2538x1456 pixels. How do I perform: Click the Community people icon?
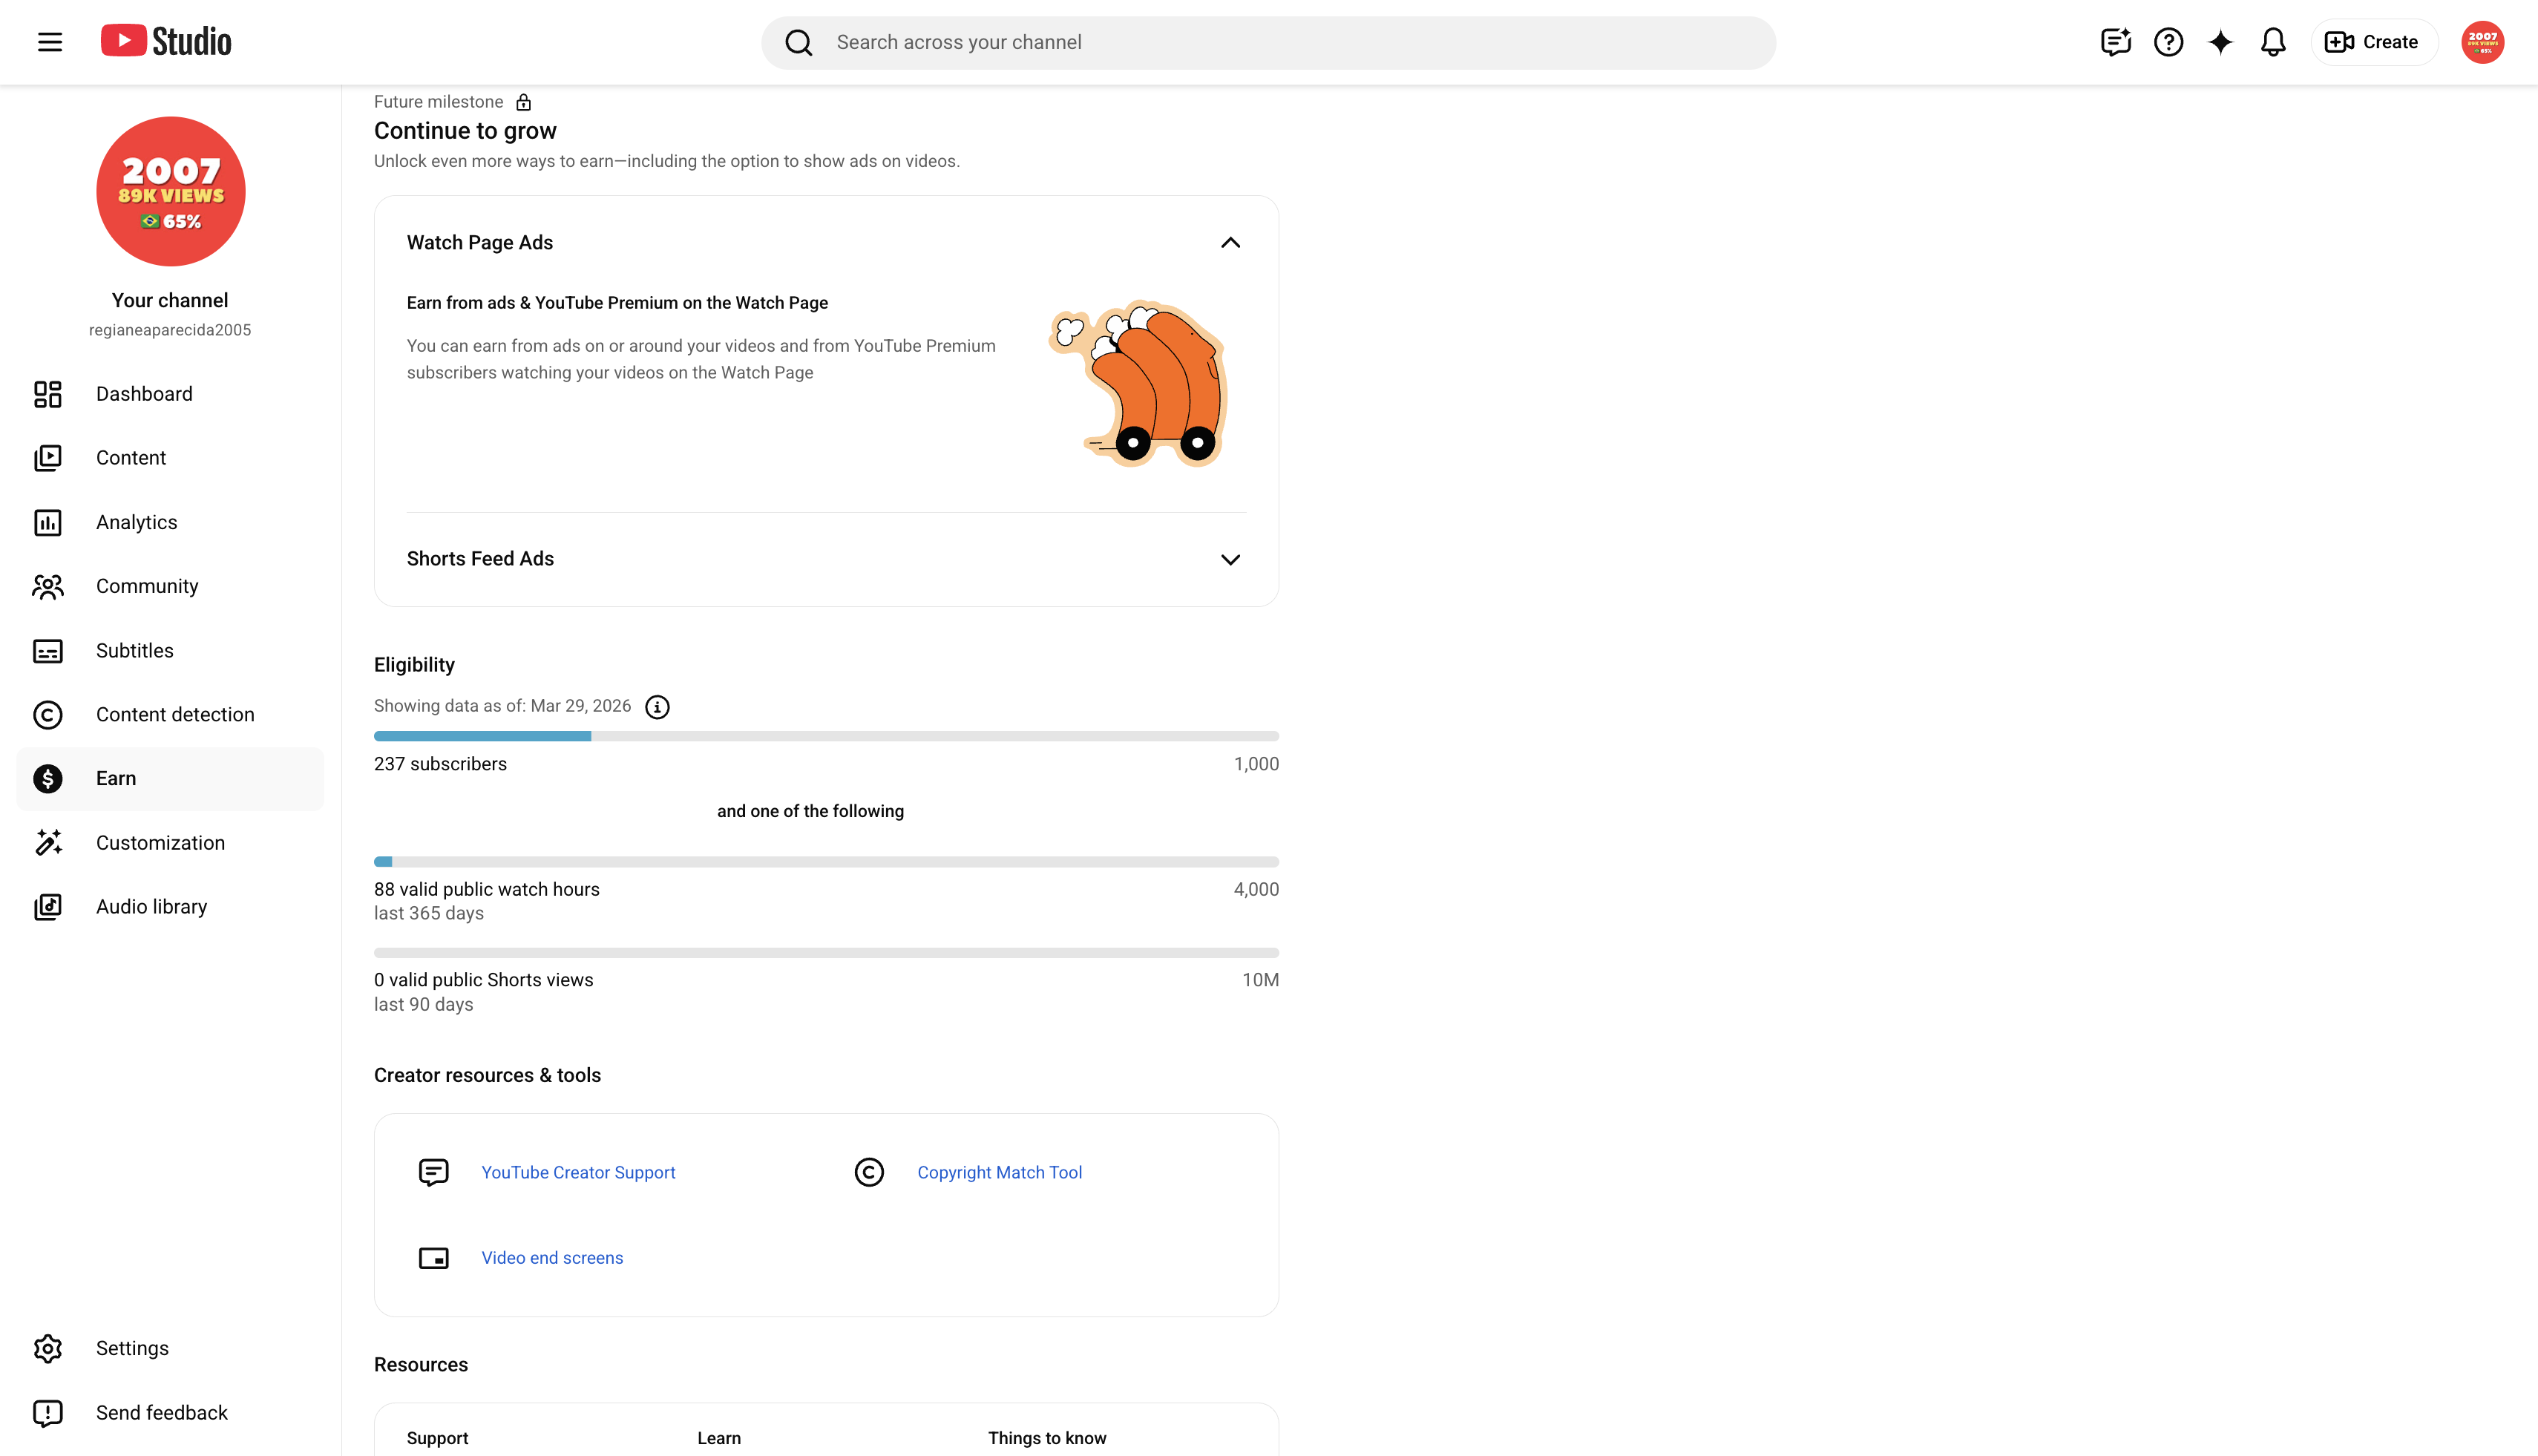[48, 586]
